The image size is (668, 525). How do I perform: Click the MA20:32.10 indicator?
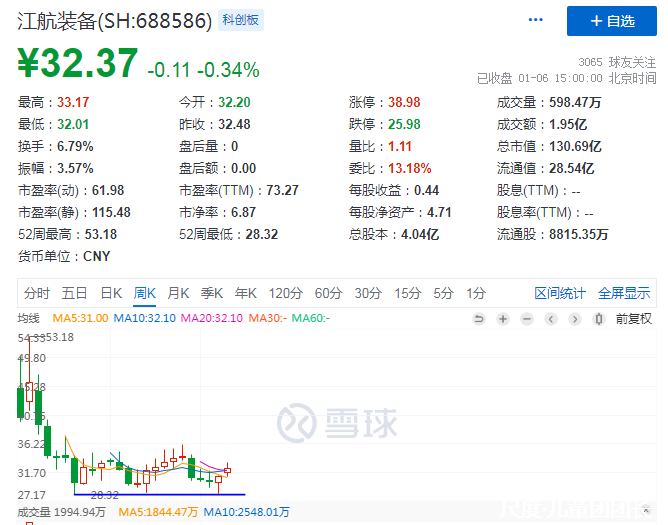212,318
